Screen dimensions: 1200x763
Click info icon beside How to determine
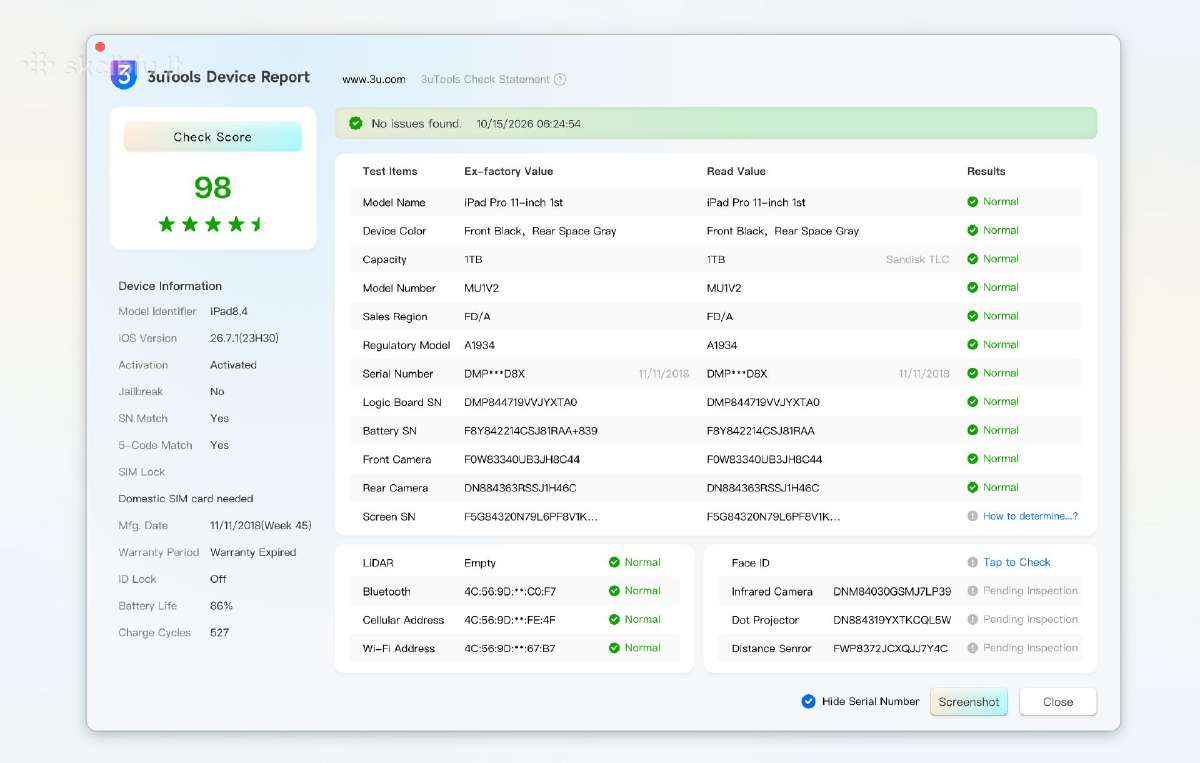pyautogui.click(x=972, y=517)
